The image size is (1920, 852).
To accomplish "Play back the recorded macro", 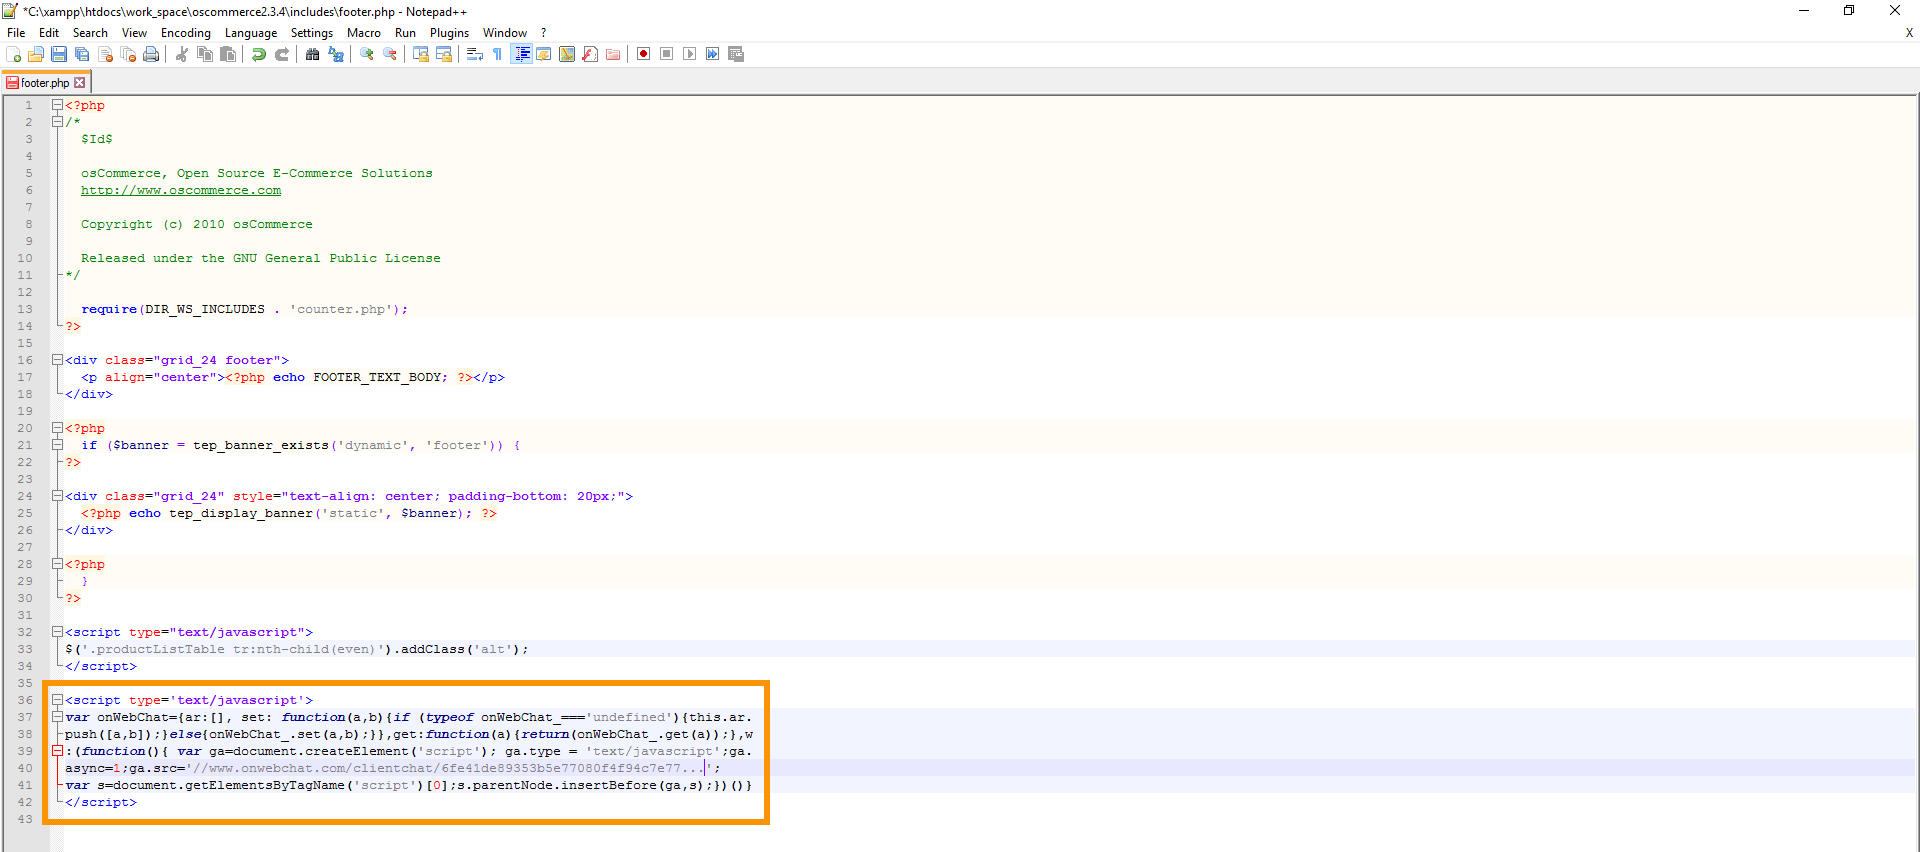I will tap(690, 54).
